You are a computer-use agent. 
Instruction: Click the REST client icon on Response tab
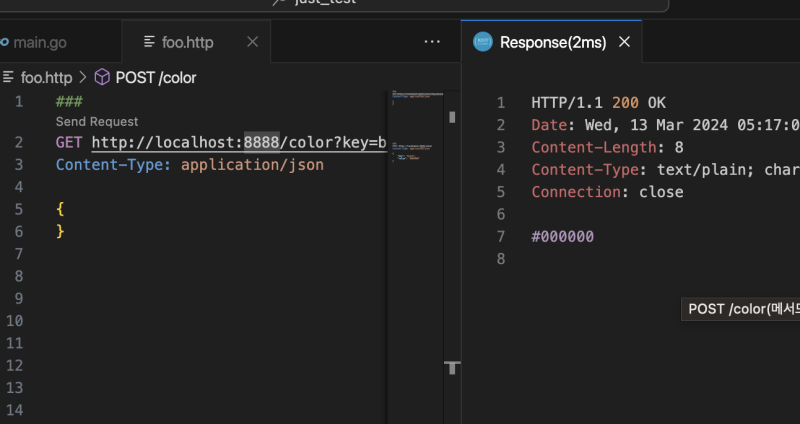pyautogui.click(x=483, y=42)
